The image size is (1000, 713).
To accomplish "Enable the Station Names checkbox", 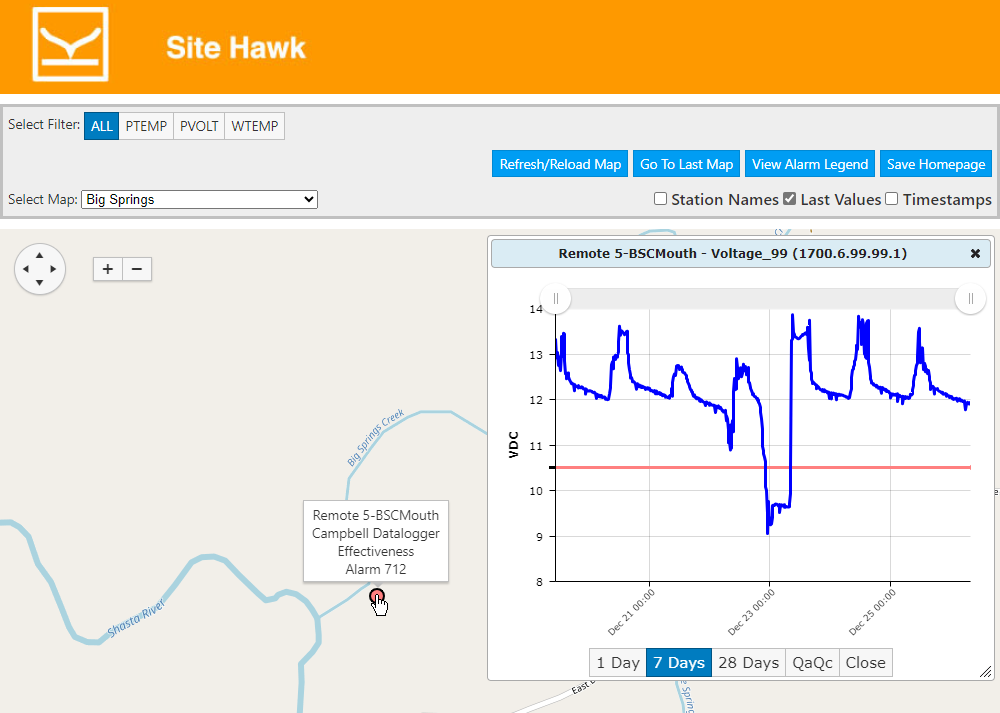I will point(661,199).
